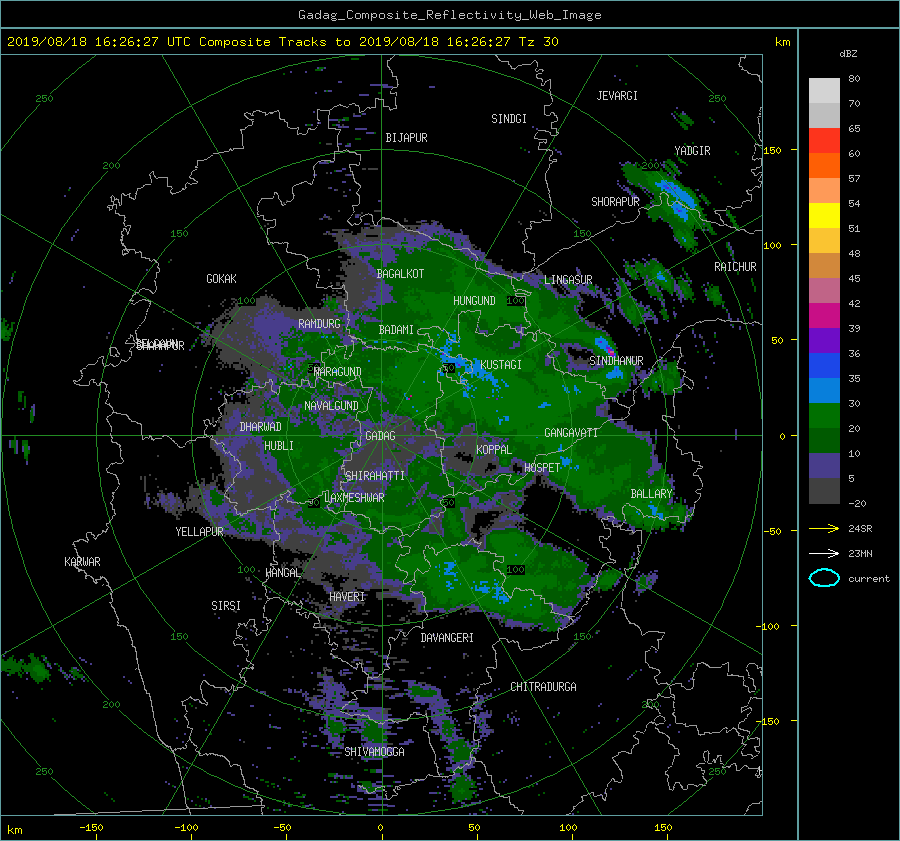
Task: Pick the dark gray -20 to 5 dBZ swatch
Action: [824, 490]
